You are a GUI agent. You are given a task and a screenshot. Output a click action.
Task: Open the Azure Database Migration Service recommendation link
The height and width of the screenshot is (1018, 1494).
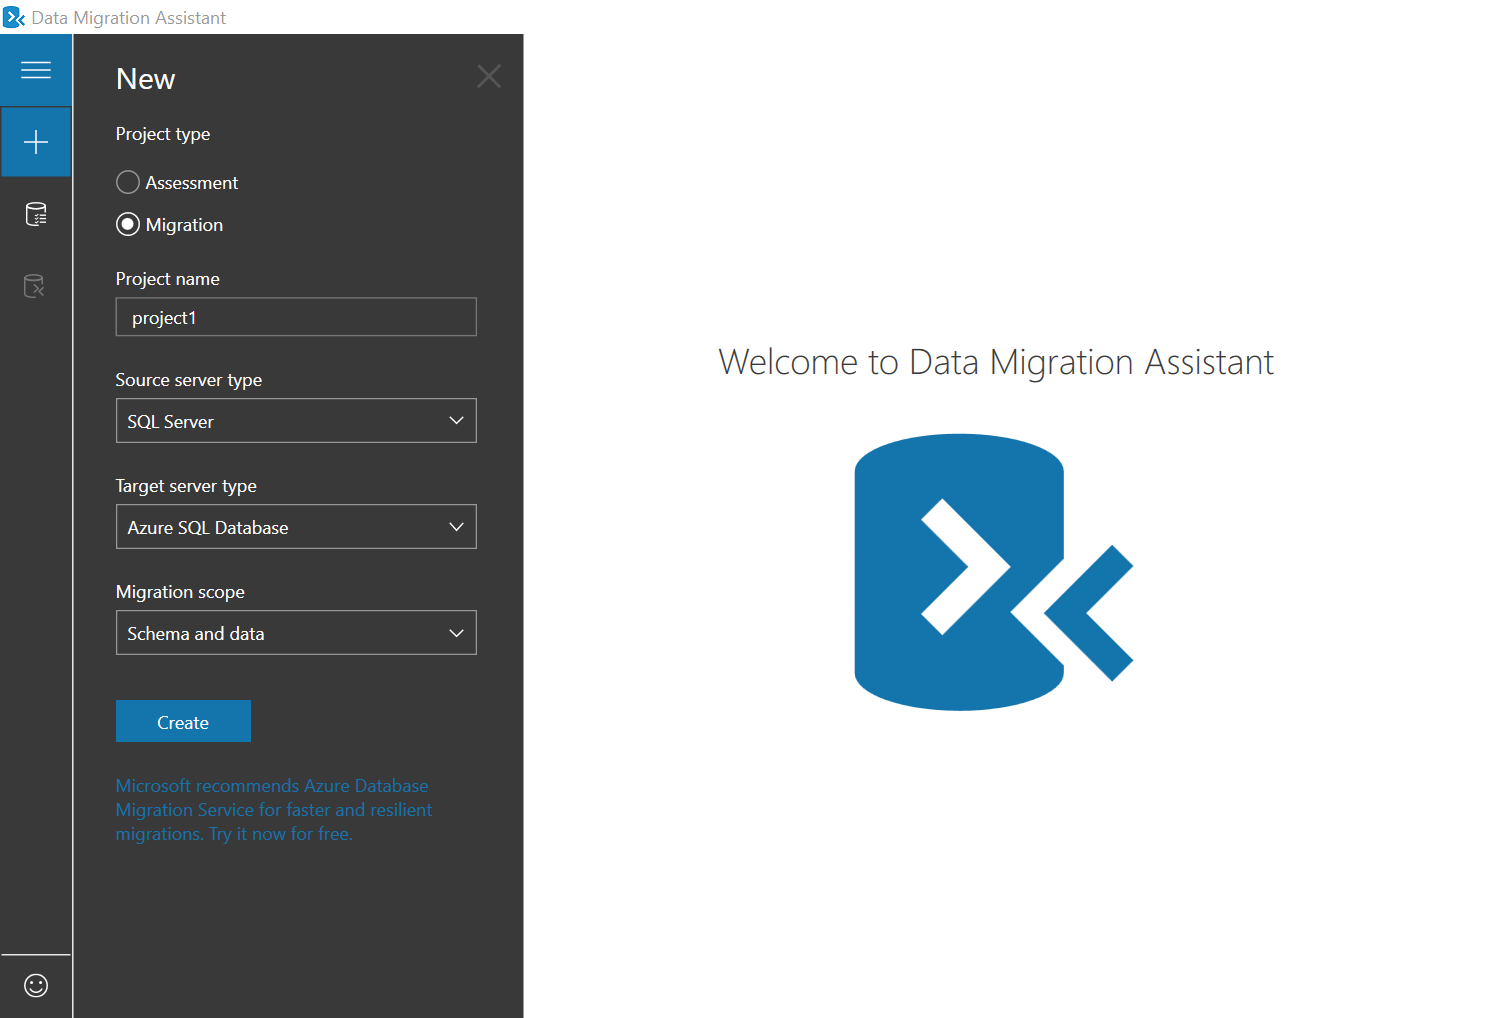coord(274,810)
